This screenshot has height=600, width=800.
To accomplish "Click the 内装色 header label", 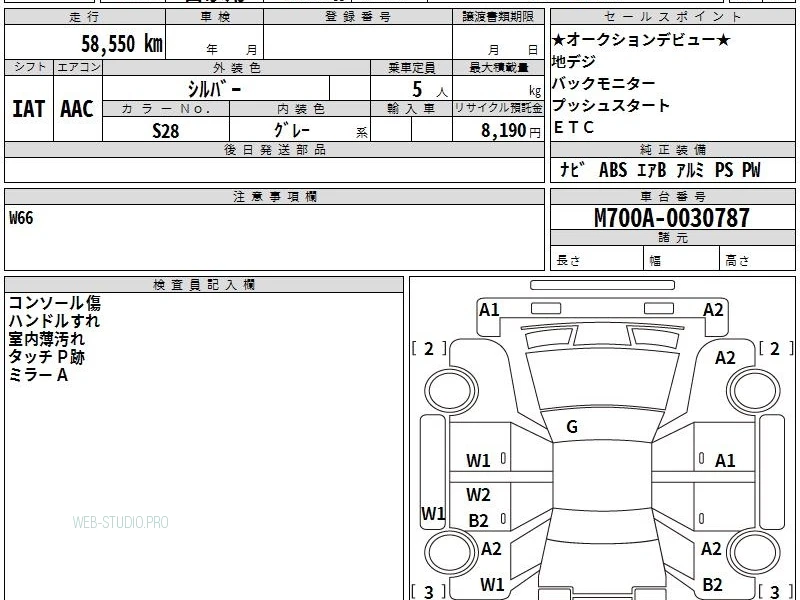I will (301, 109).
